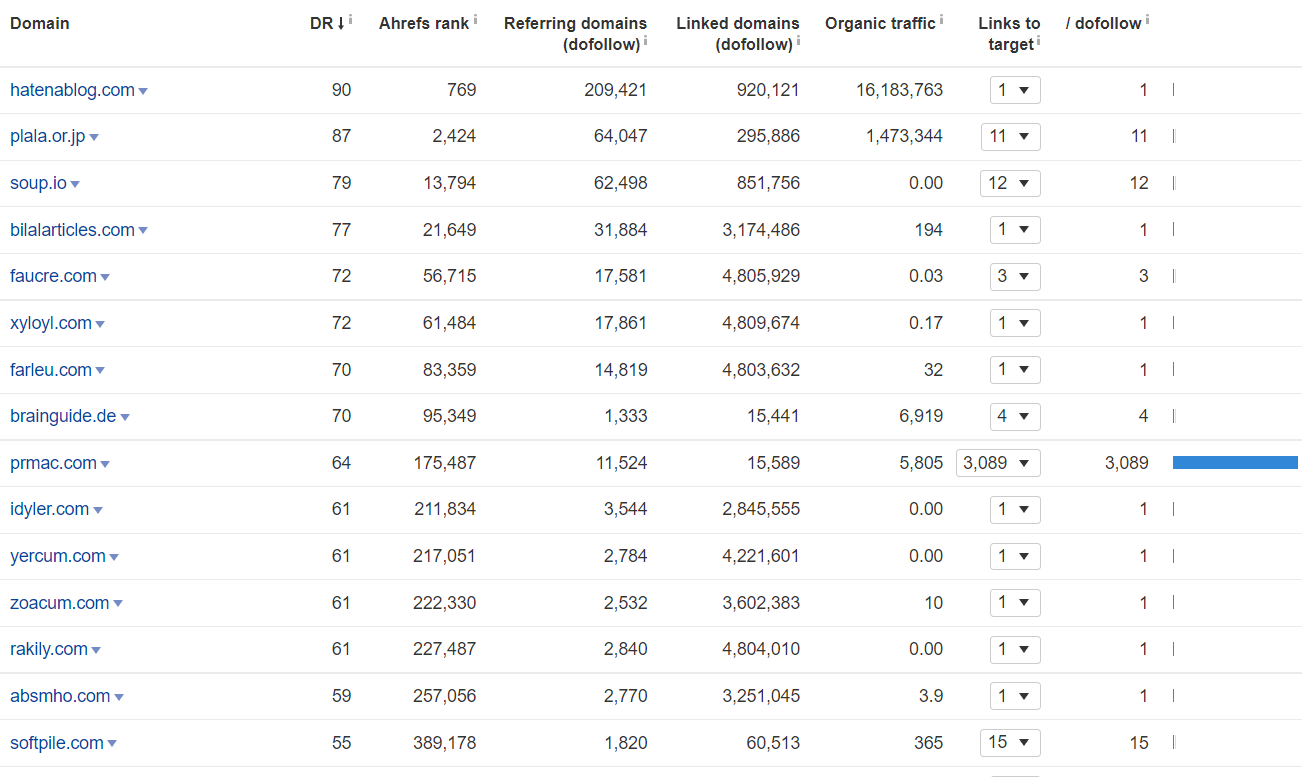The image size is (1302, 777).
Task: Click info icon for Links to target
Action: coord(1038,41)
